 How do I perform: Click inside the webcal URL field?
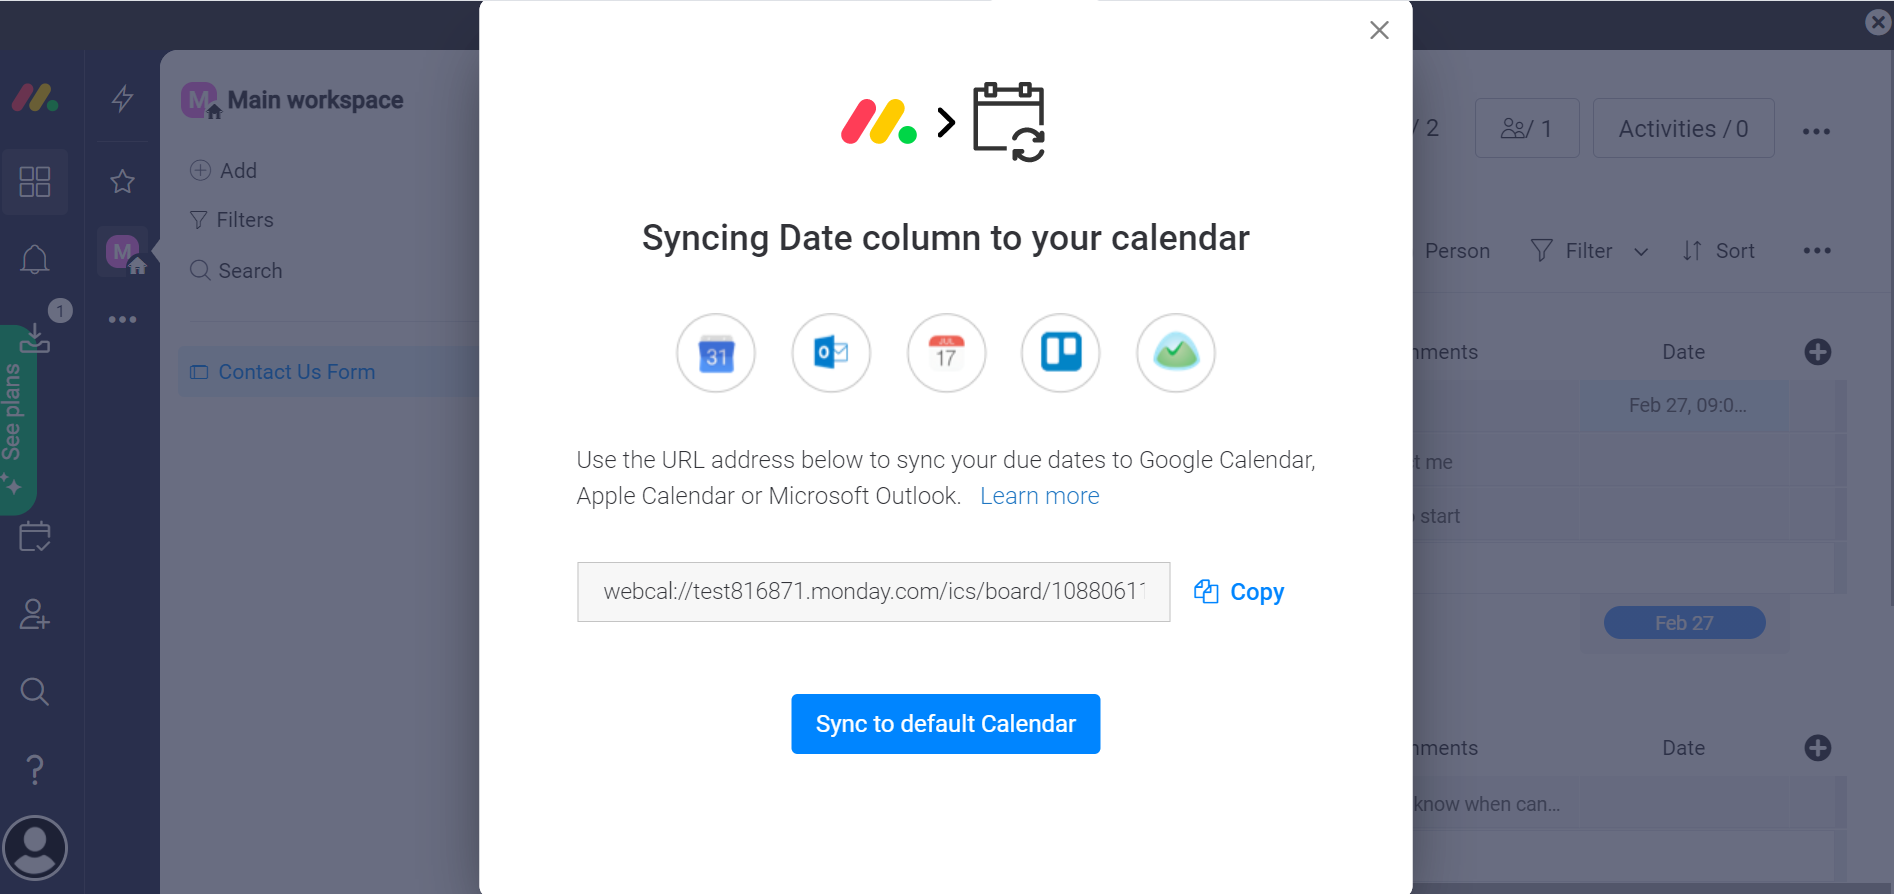(873, 591)
